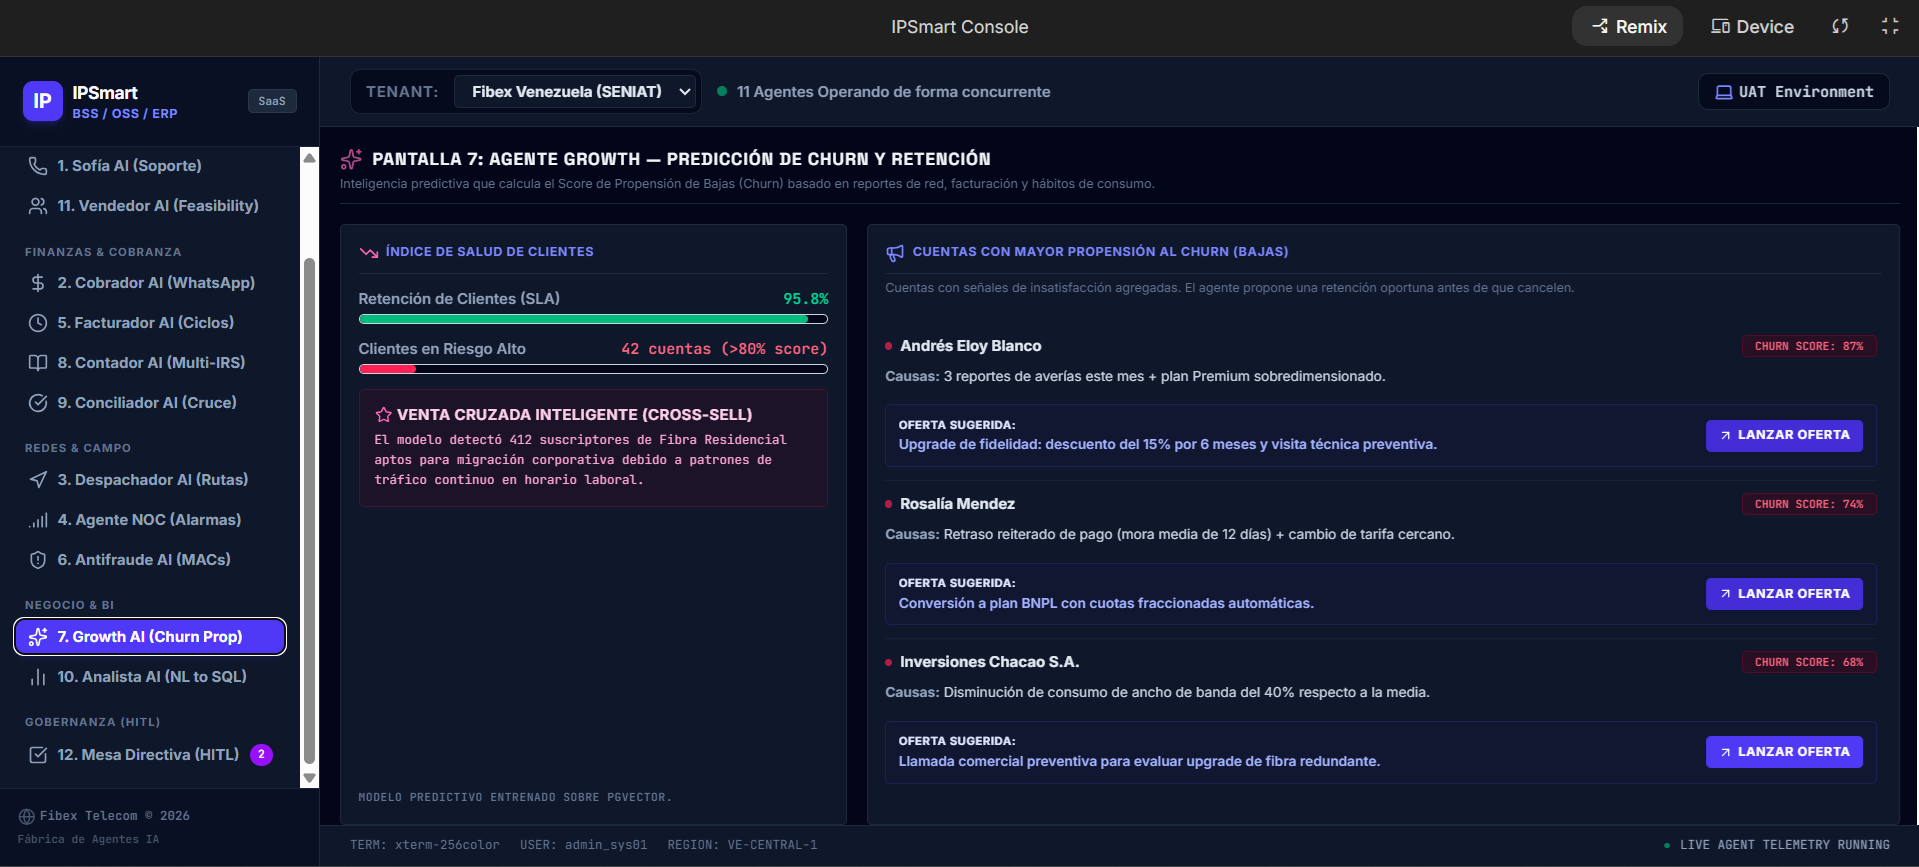Go to 4. Agente NOC (Alarmas)
Screen dimensions: 1919x867
150,520
